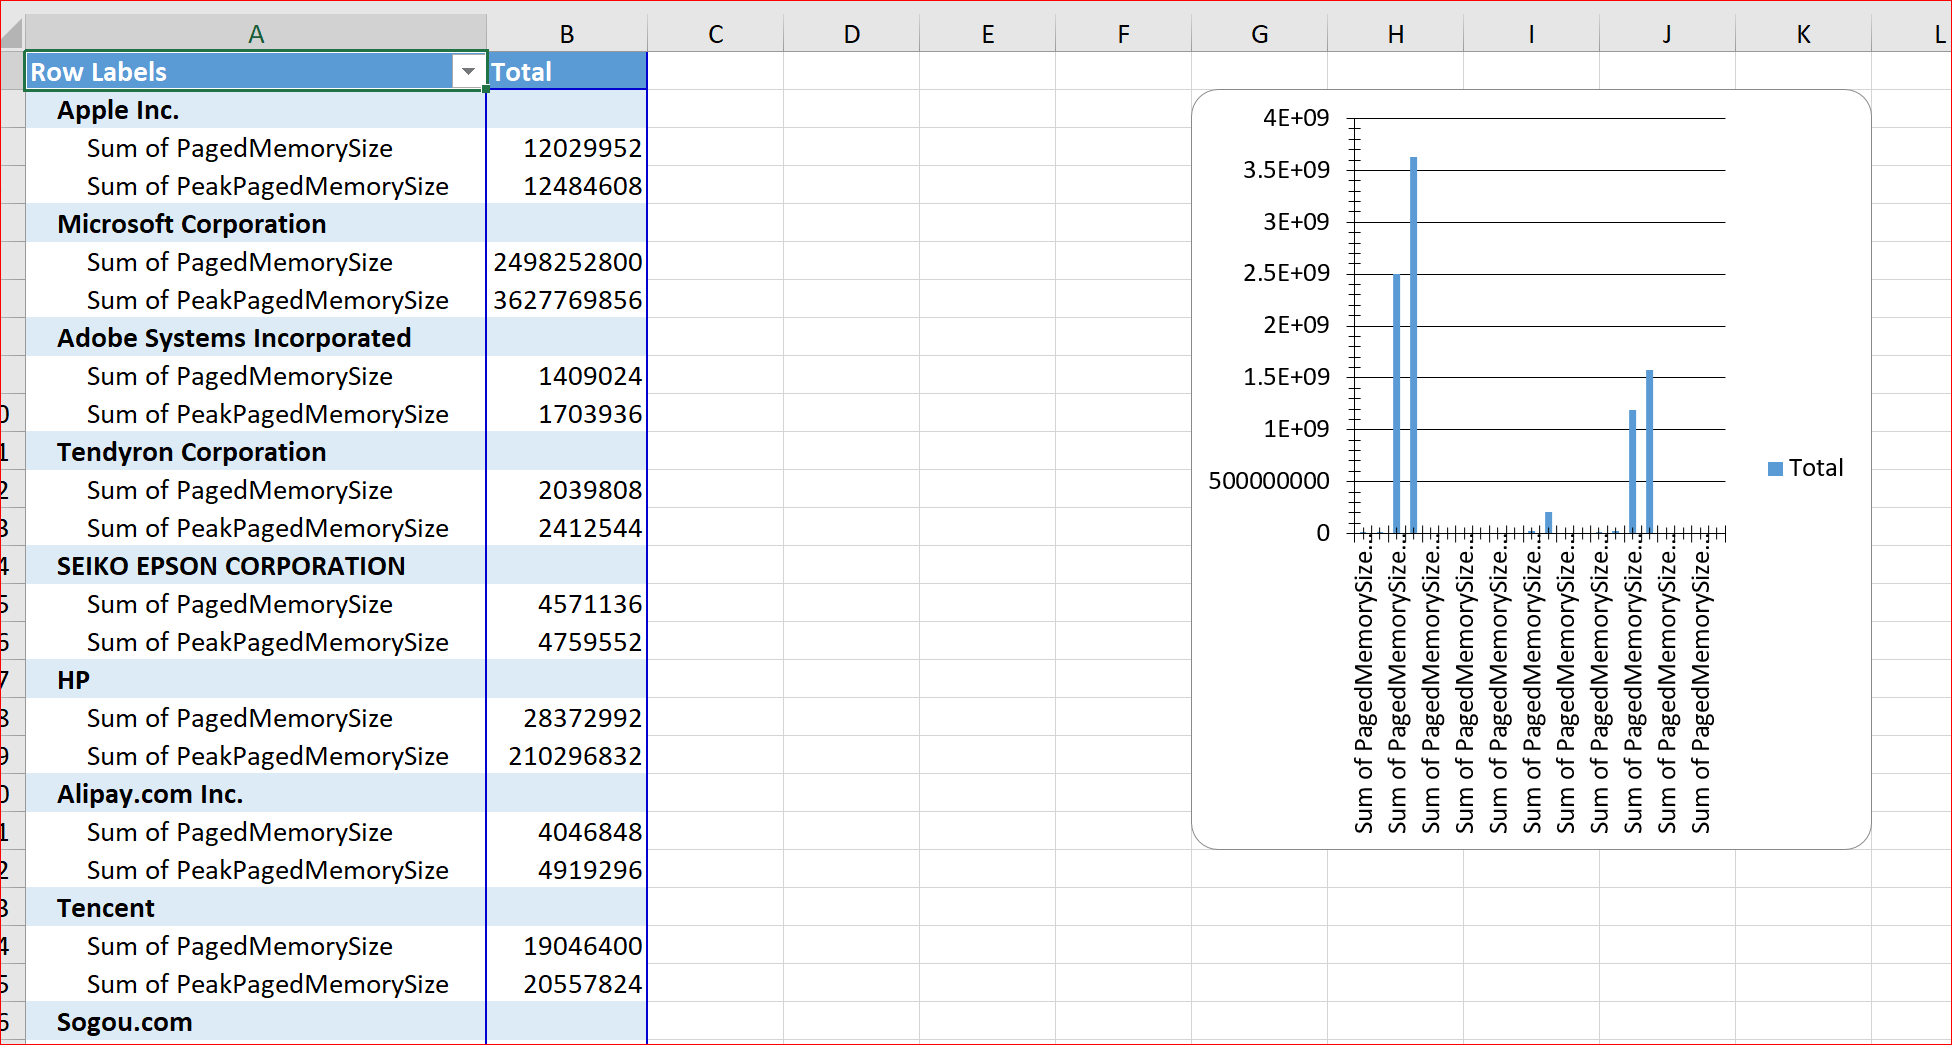Select column G header
The height and width of the screenshot is (1045, 1952).
coord(1260,34)
